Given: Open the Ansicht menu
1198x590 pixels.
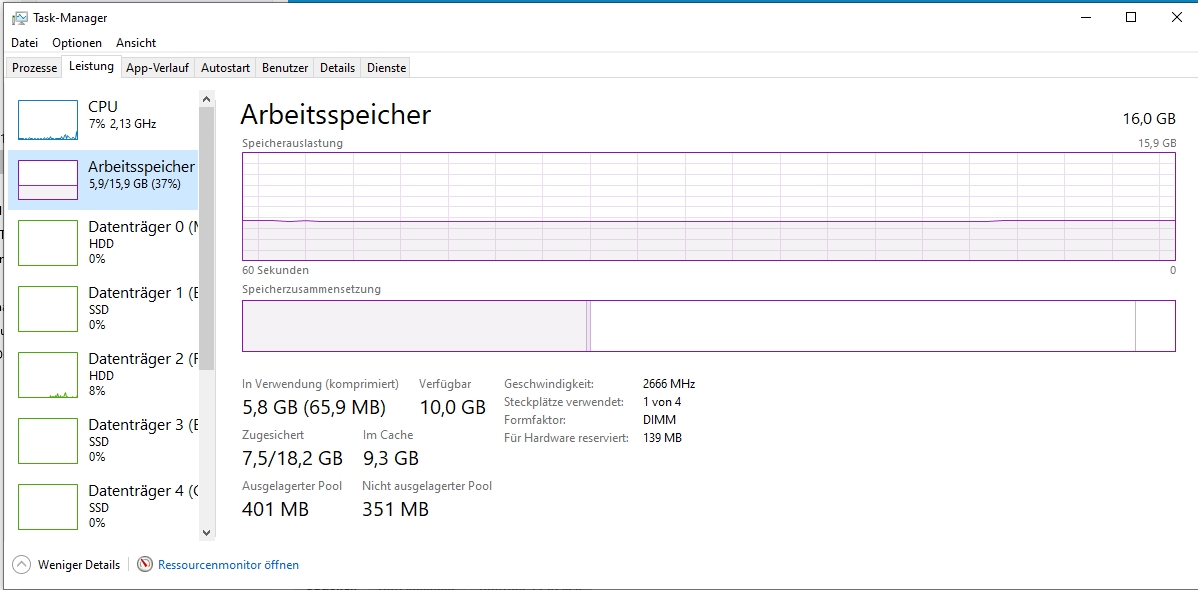Looking at the screenshot, I should (136, 43).
